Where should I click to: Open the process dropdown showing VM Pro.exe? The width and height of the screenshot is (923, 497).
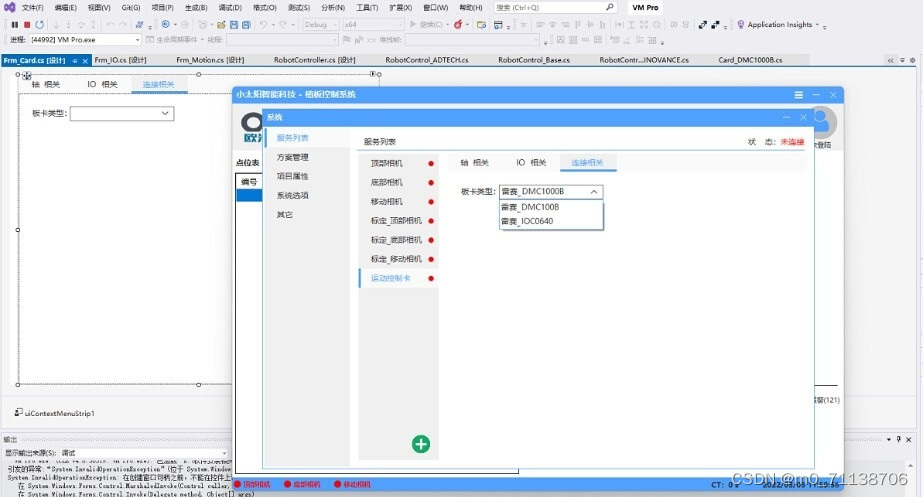(x=137, y=40)
